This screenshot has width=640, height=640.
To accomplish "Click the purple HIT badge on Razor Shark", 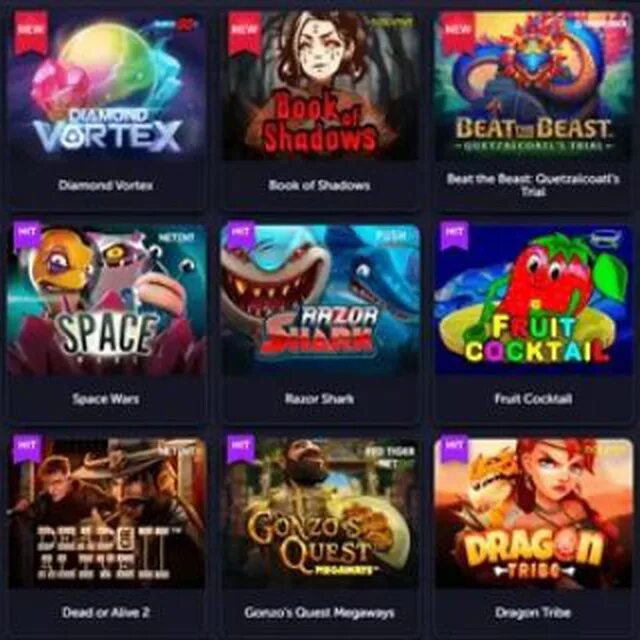I will coord(240,235).
